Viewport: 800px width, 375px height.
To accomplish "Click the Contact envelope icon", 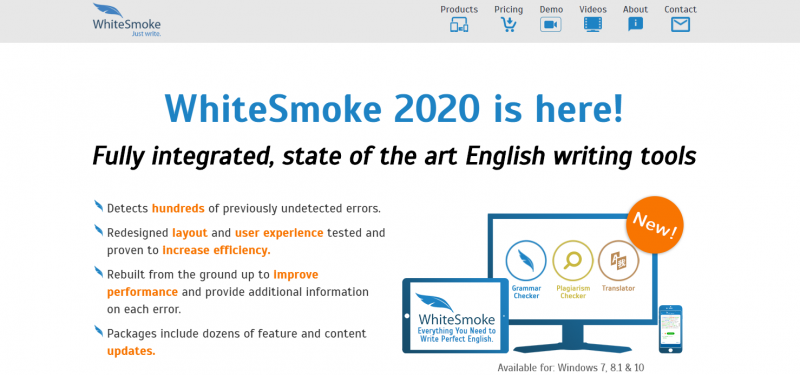I will coord(680,24).
